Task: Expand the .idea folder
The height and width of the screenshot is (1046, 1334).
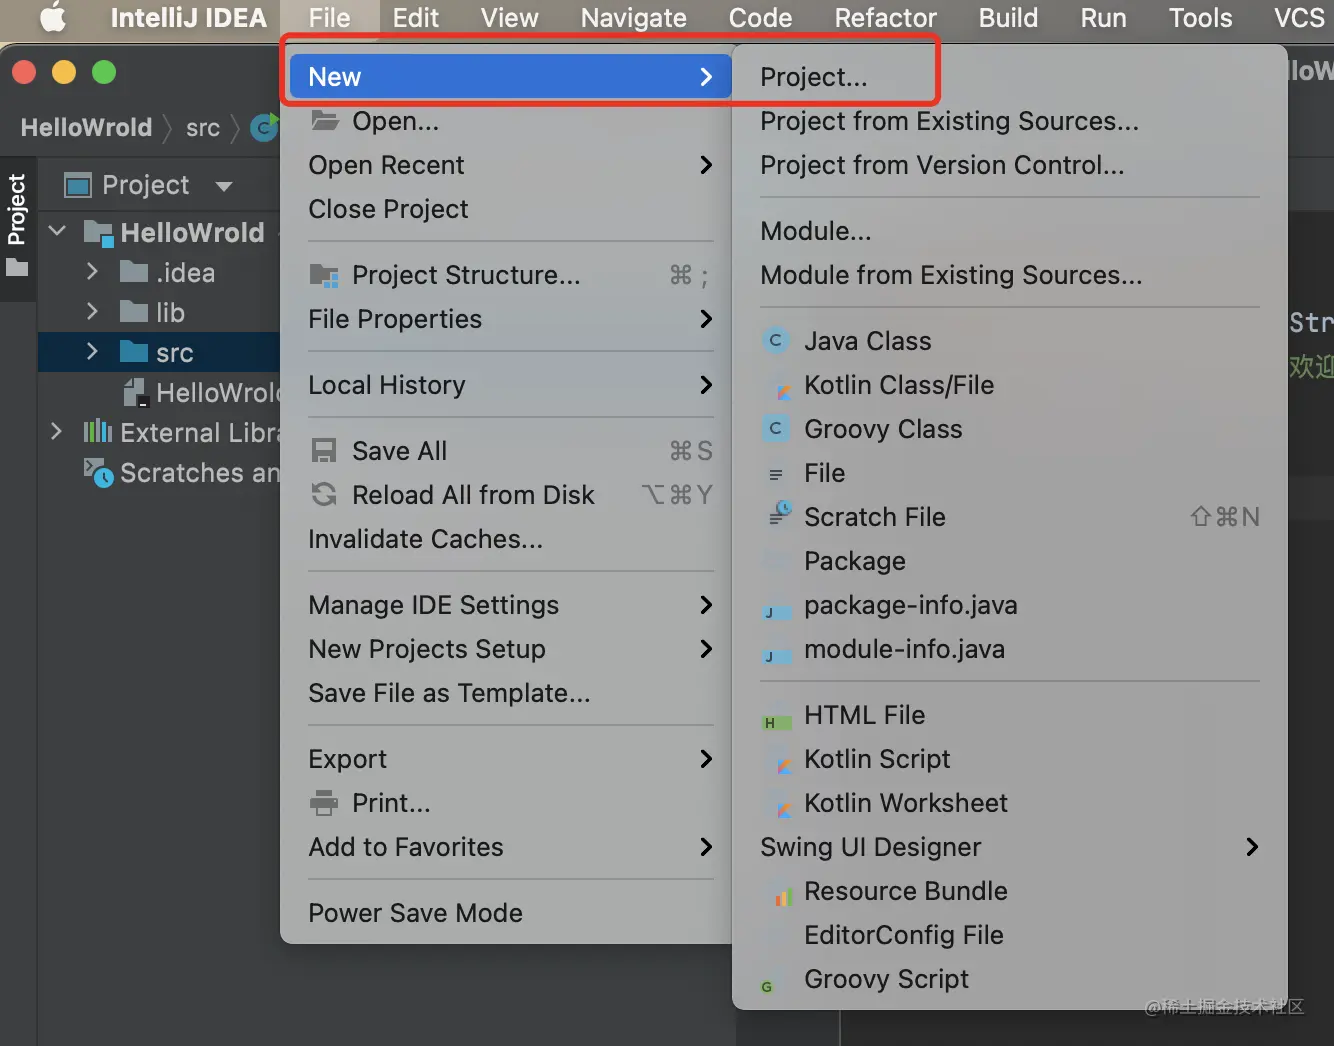Action: click(92, 272)
